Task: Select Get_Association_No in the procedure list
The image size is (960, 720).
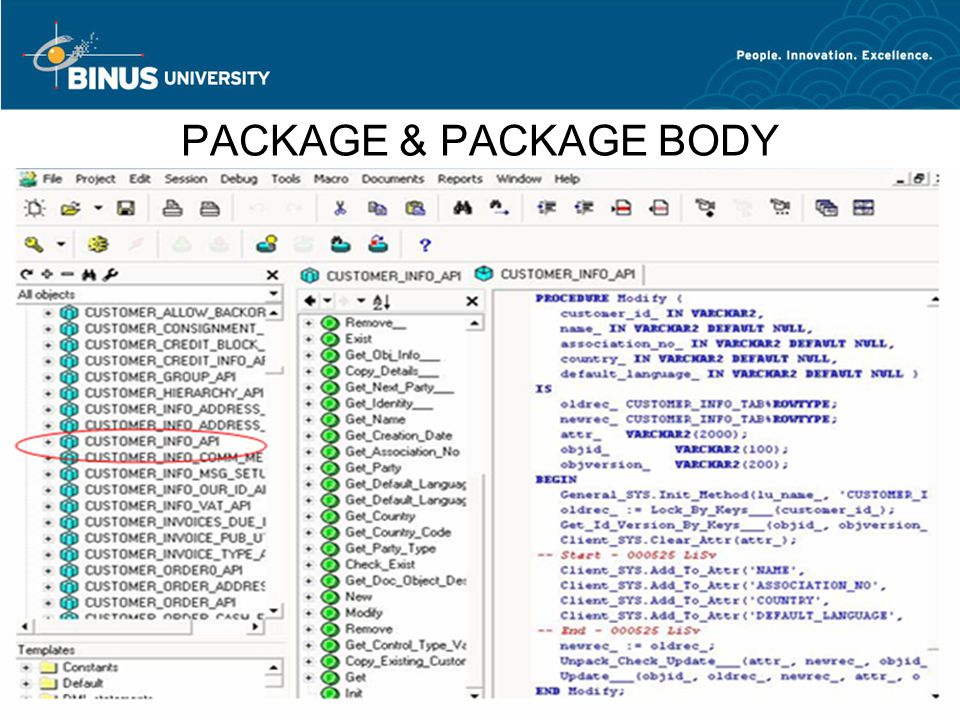Action: [x=402, y=451]
